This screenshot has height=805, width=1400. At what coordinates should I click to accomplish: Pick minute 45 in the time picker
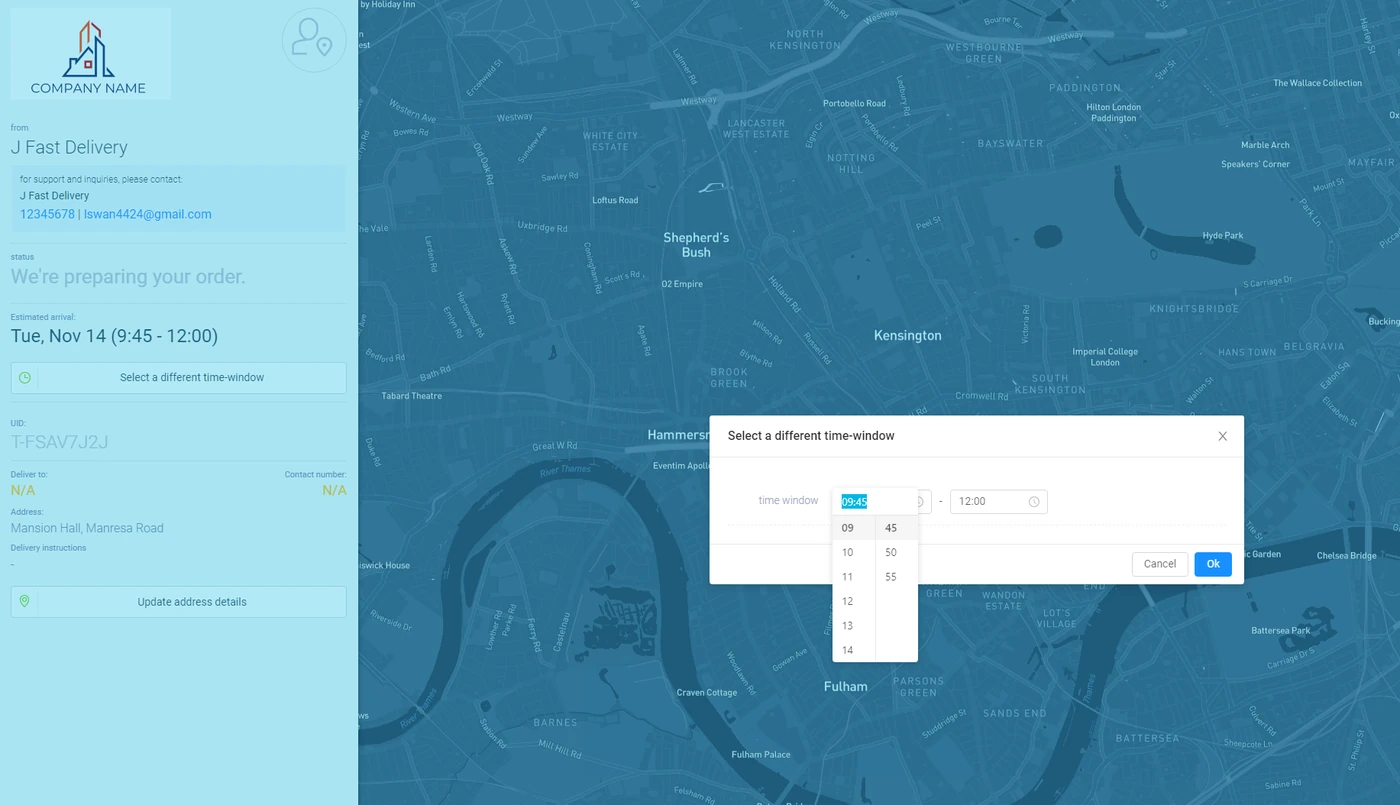pyautogui.click(x=897, y=528)
